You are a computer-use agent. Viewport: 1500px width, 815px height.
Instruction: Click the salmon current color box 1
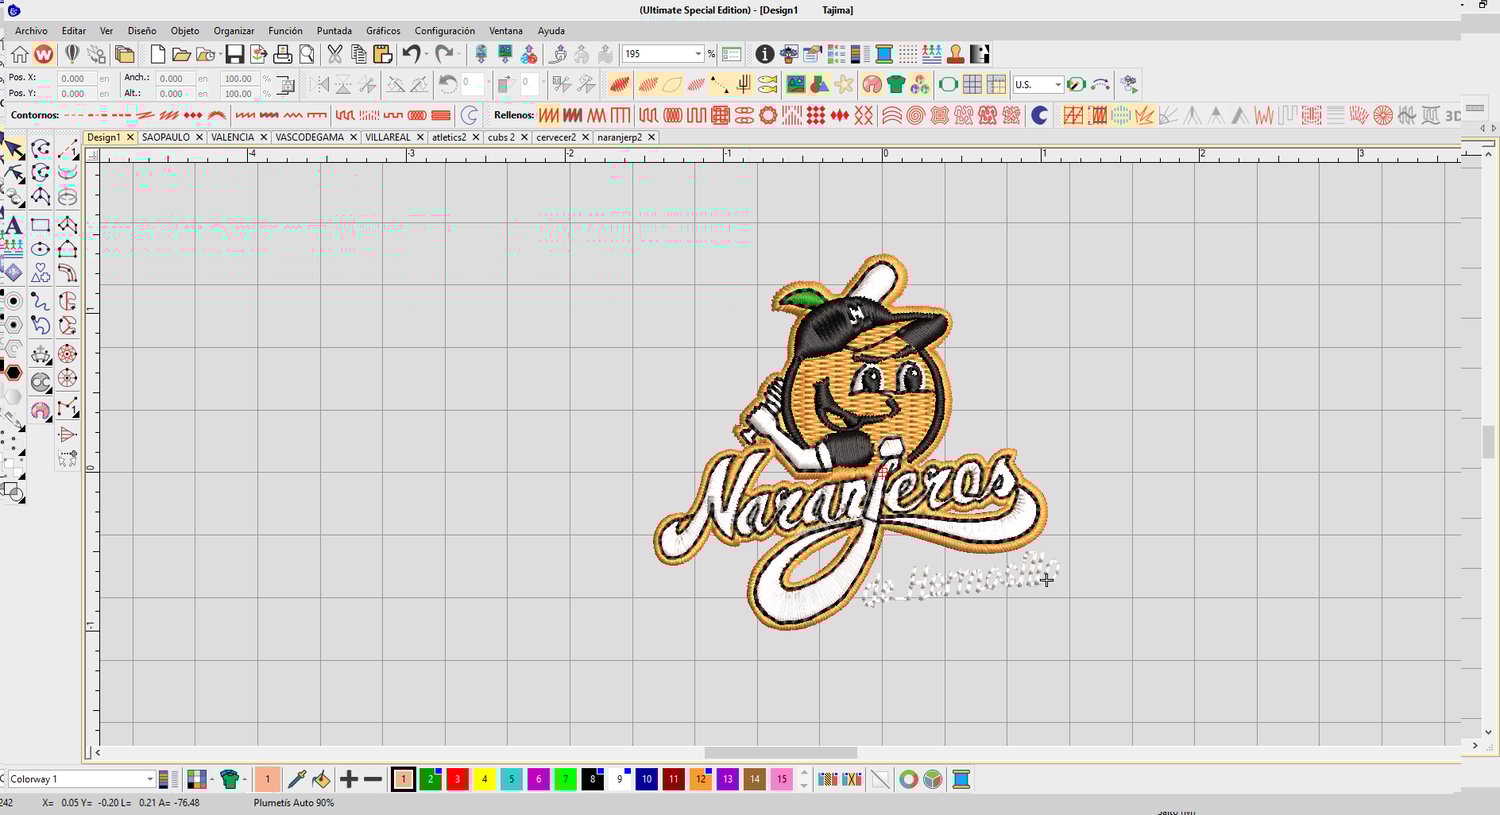pyautogui.click(x=267, y=779)
